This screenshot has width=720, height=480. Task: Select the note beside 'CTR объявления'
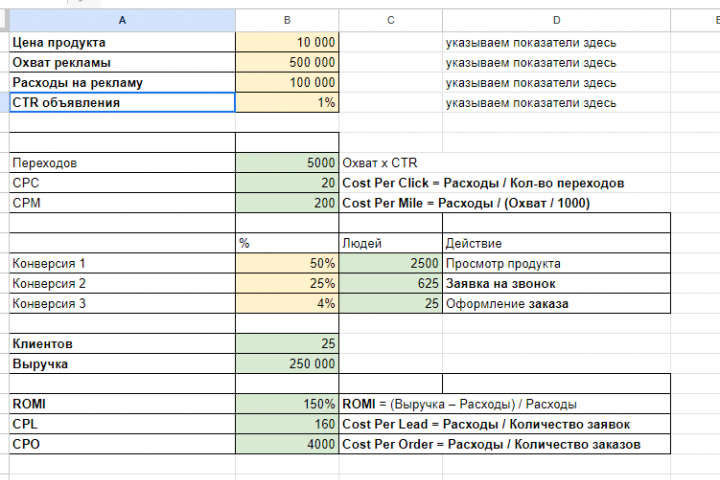(557, 102)
